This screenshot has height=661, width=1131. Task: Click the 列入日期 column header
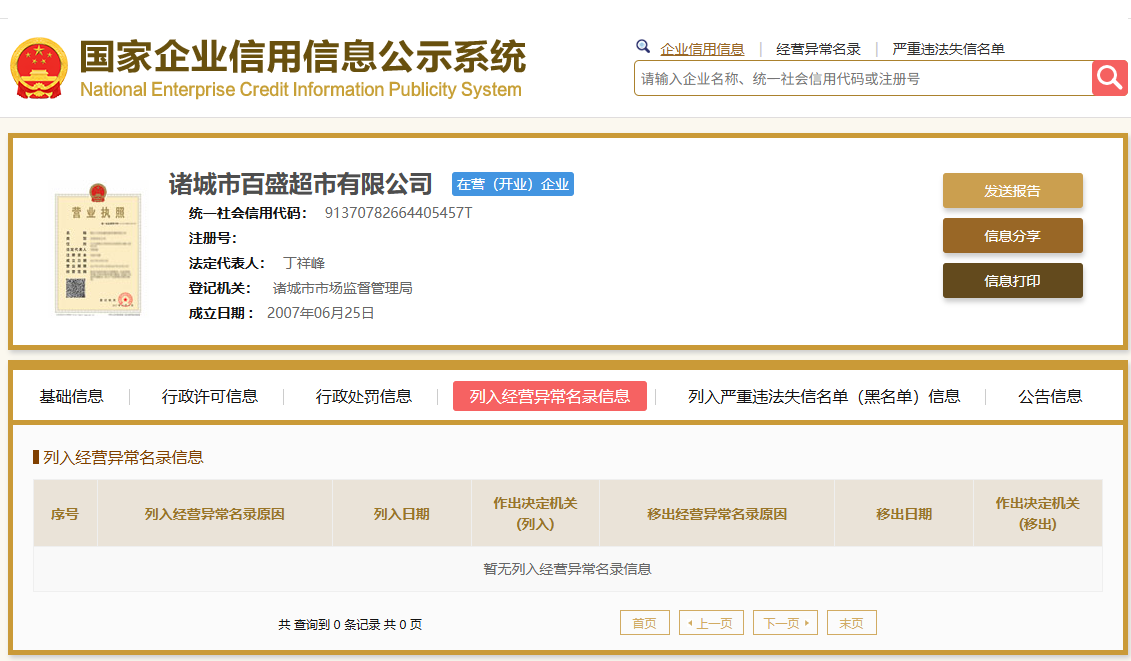click(x=402, y=514)
